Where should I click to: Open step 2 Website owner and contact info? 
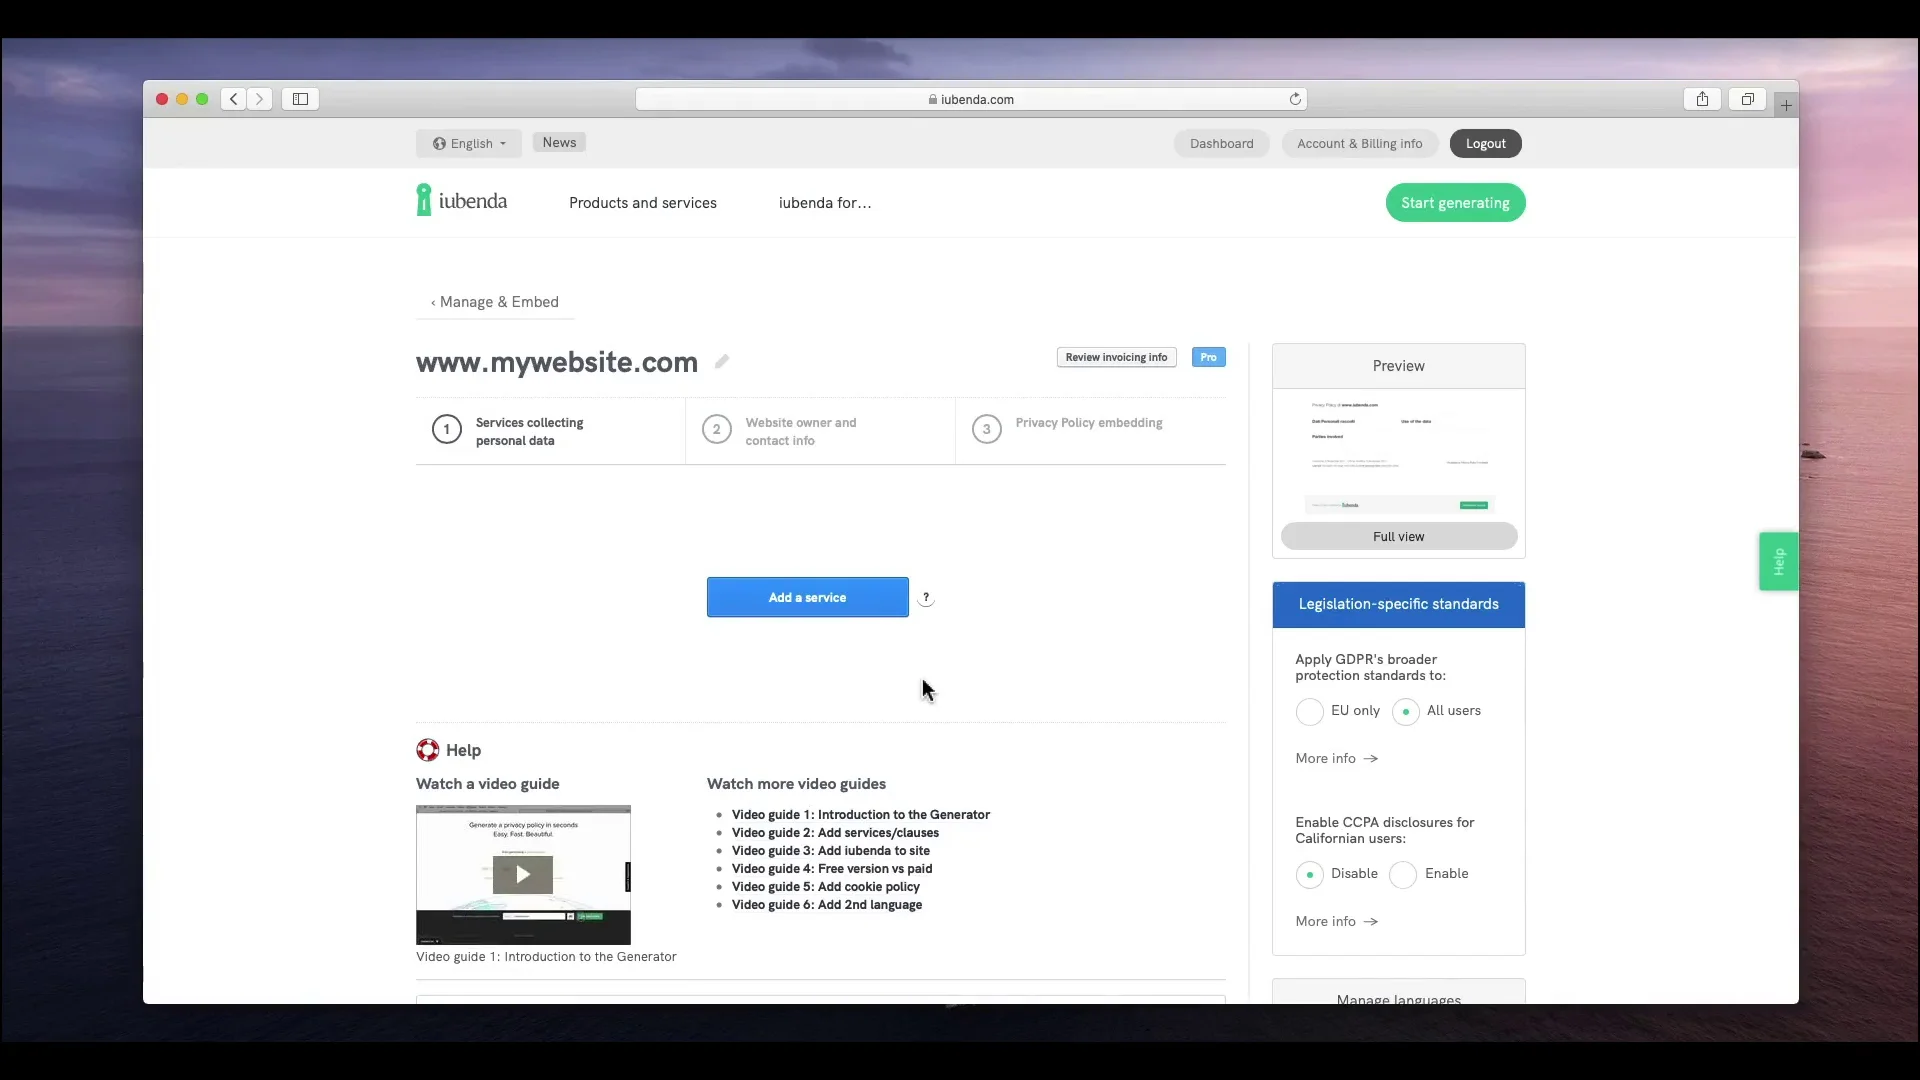(x=820, y=431)
